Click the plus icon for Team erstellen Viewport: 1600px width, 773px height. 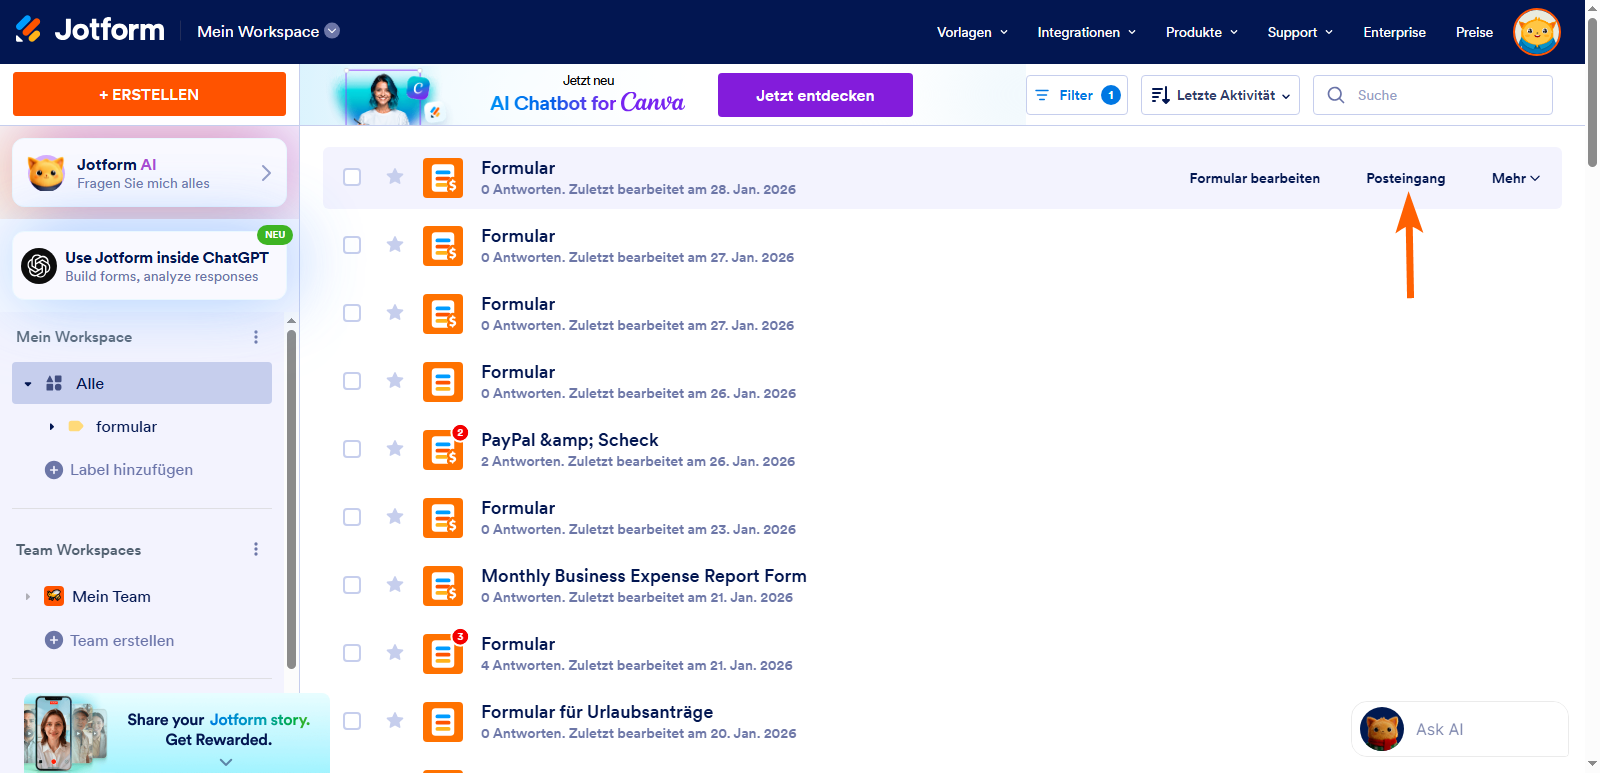tap(54, 640)
